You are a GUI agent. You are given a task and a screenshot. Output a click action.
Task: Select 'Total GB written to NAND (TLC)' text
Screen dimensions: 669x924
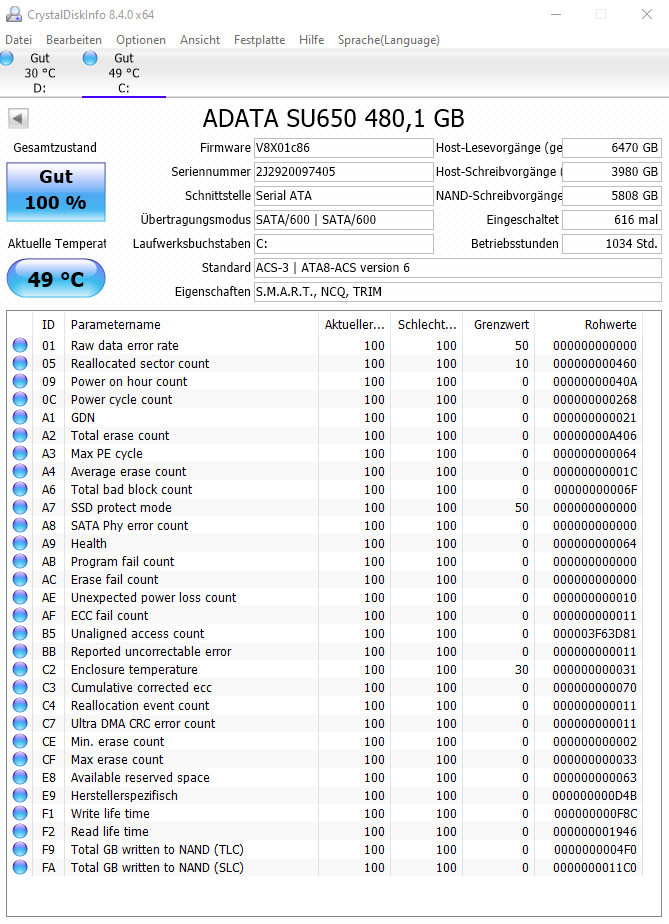coord(157,850)
